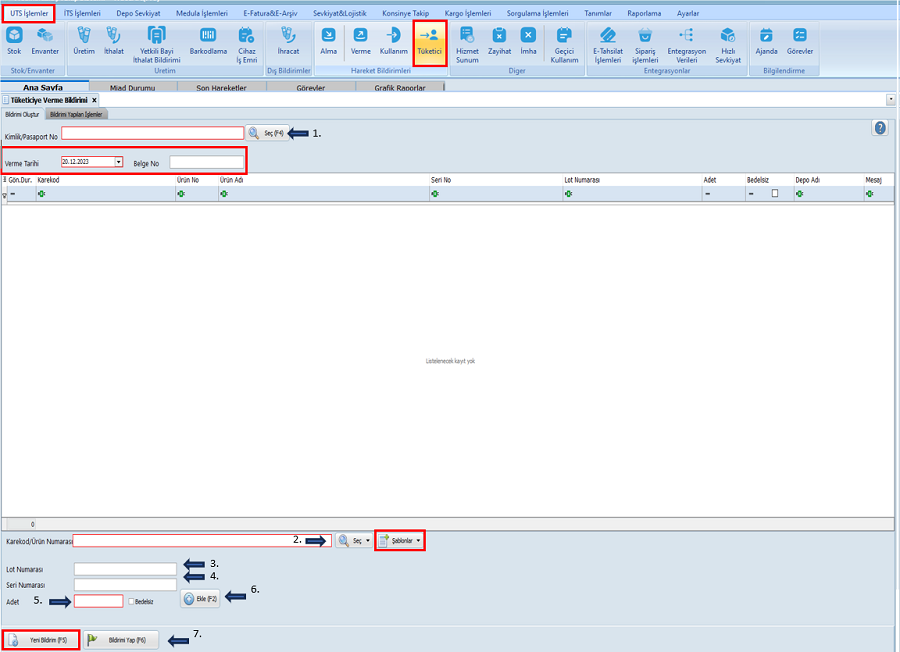Open the Şablonlar dropdown
This screenshot has height=652, width=900.
[401, 540]
